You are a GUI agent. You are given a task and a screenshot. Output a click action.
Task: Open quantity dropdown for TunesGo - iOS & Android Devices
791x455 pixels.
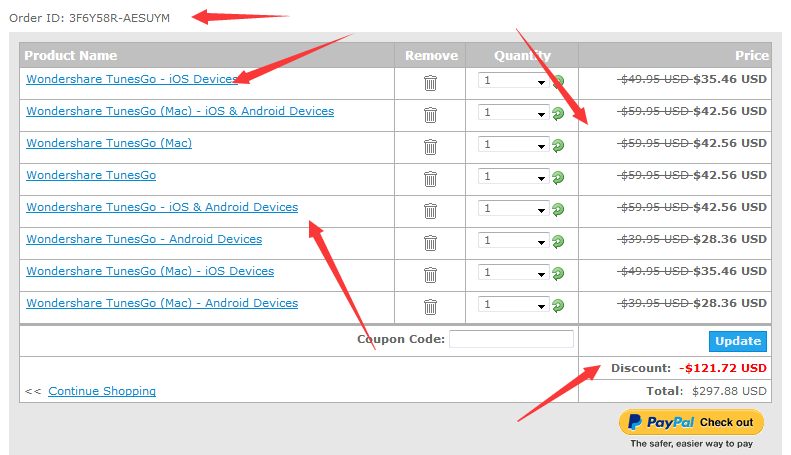514,208
